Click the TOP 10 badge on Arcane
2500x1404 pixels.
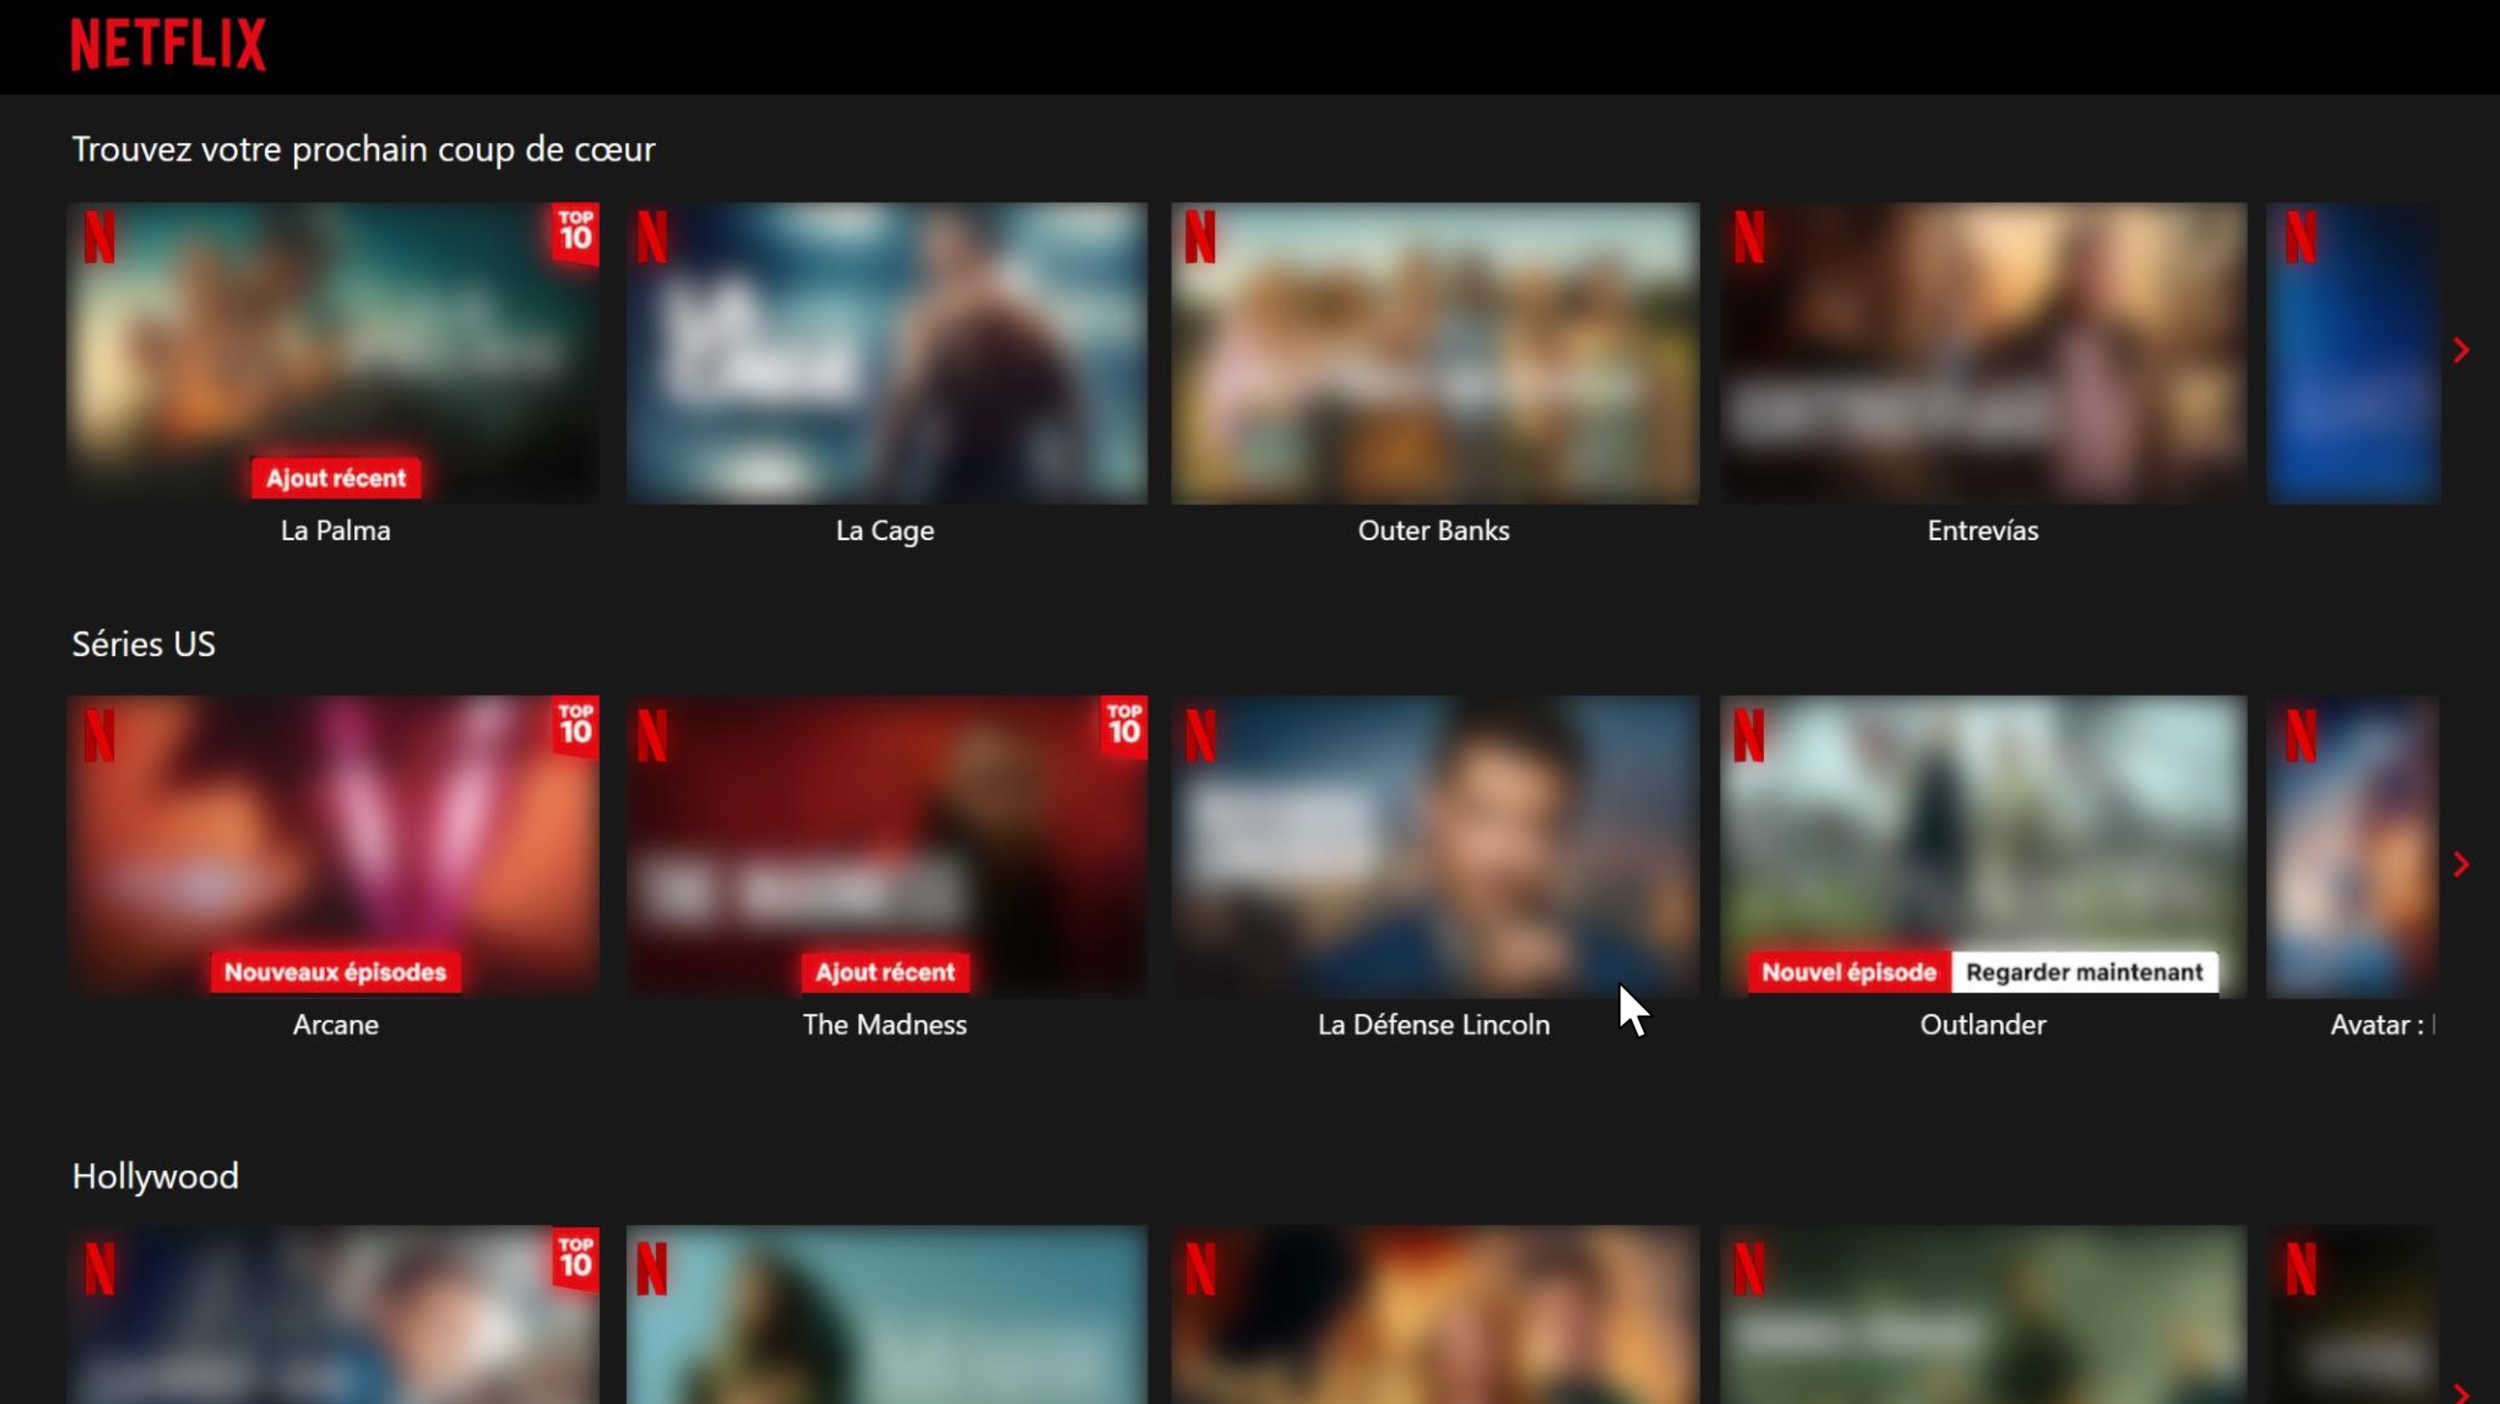pyautogui.click(x=575, y=726)
